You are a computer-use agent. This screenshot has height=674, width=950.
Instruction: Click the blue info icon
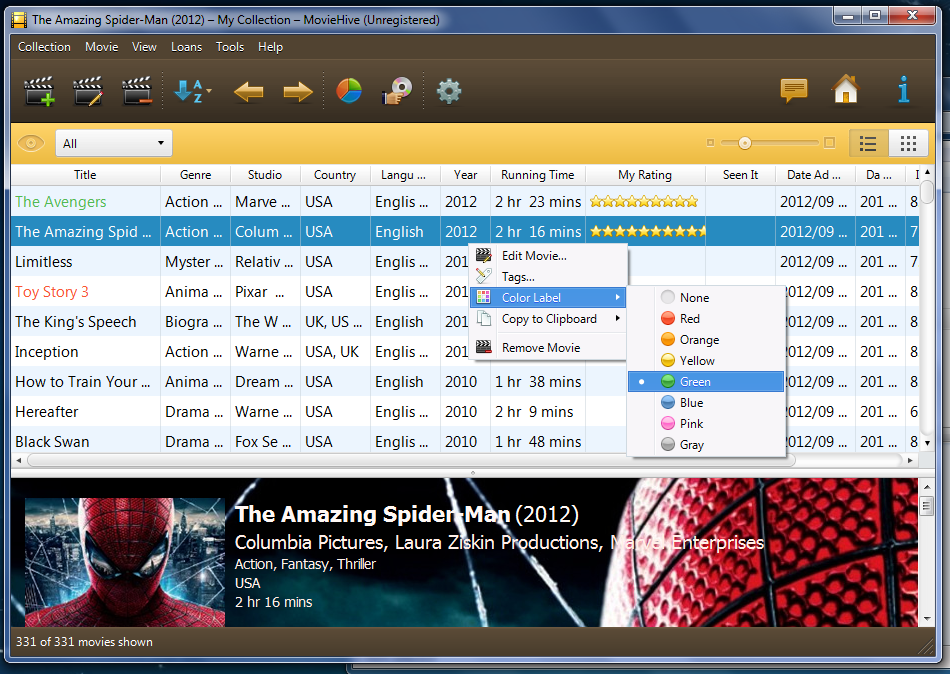pos(903,90)
